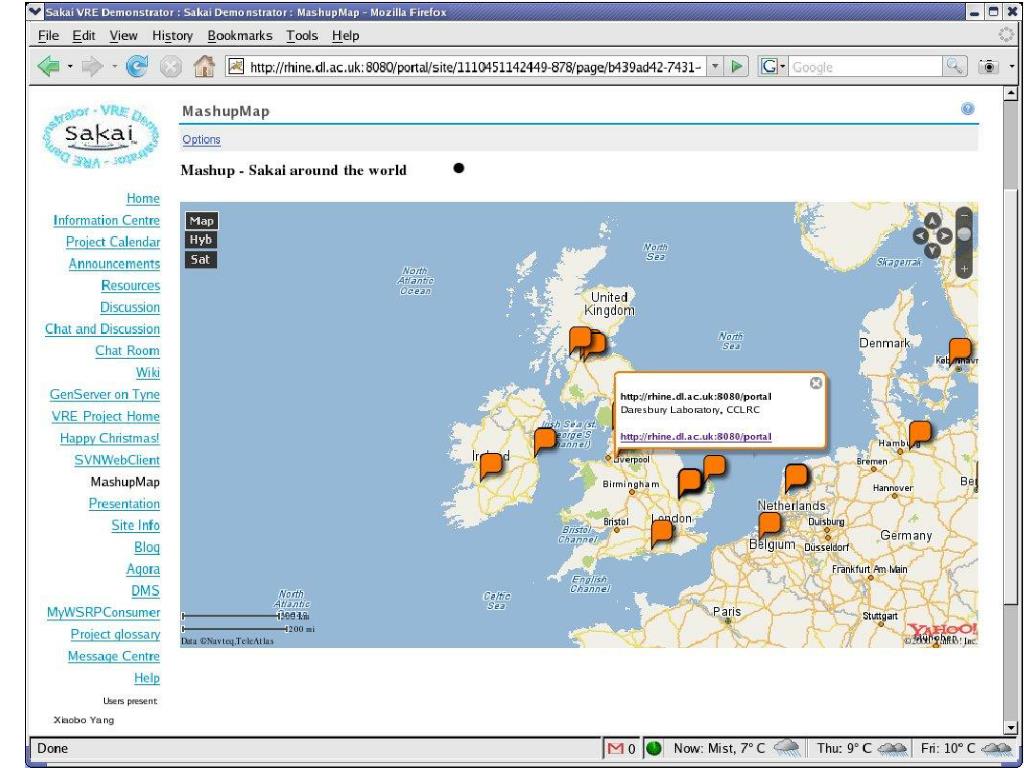Image resolution: width=1024 pixels, height=768 pixels.
Task: Click orange marker over Netherlands
Action: pos(795,478)
